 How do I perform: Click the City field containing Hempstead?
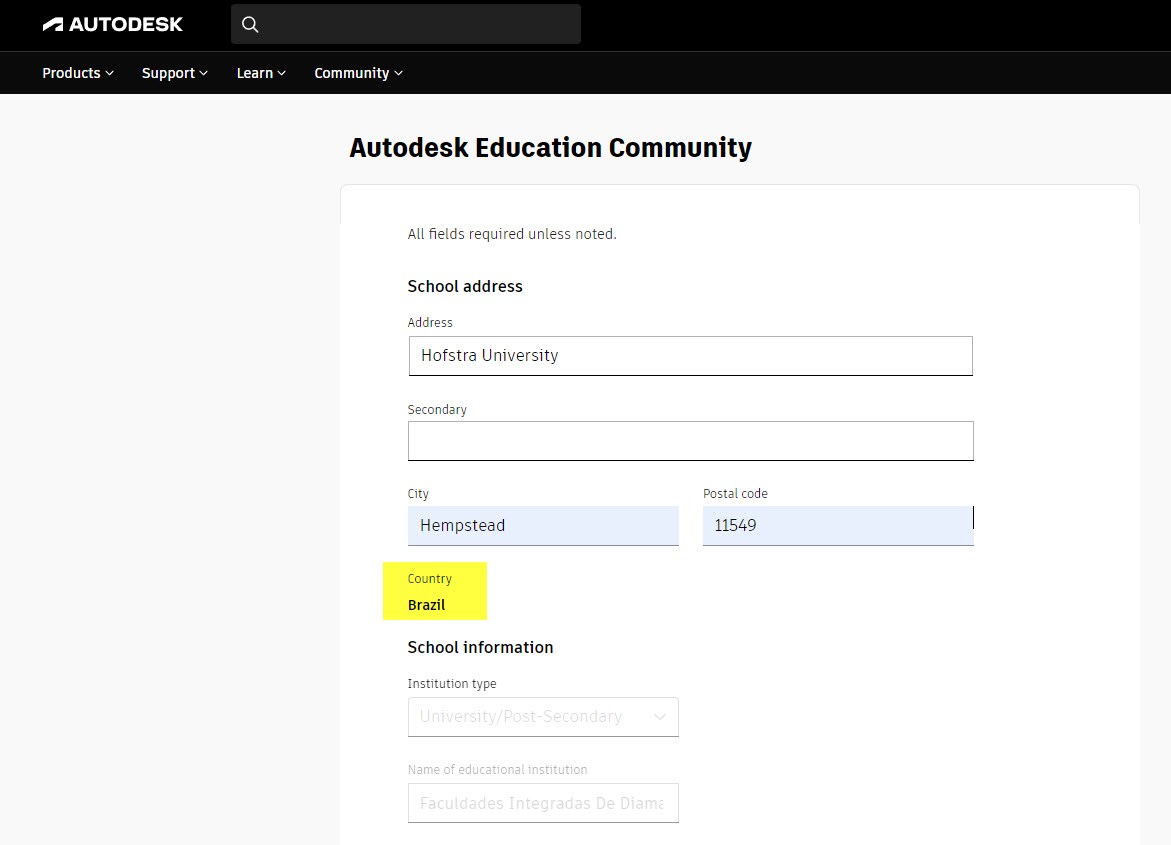pyautogui.click(x=543, y=525)
